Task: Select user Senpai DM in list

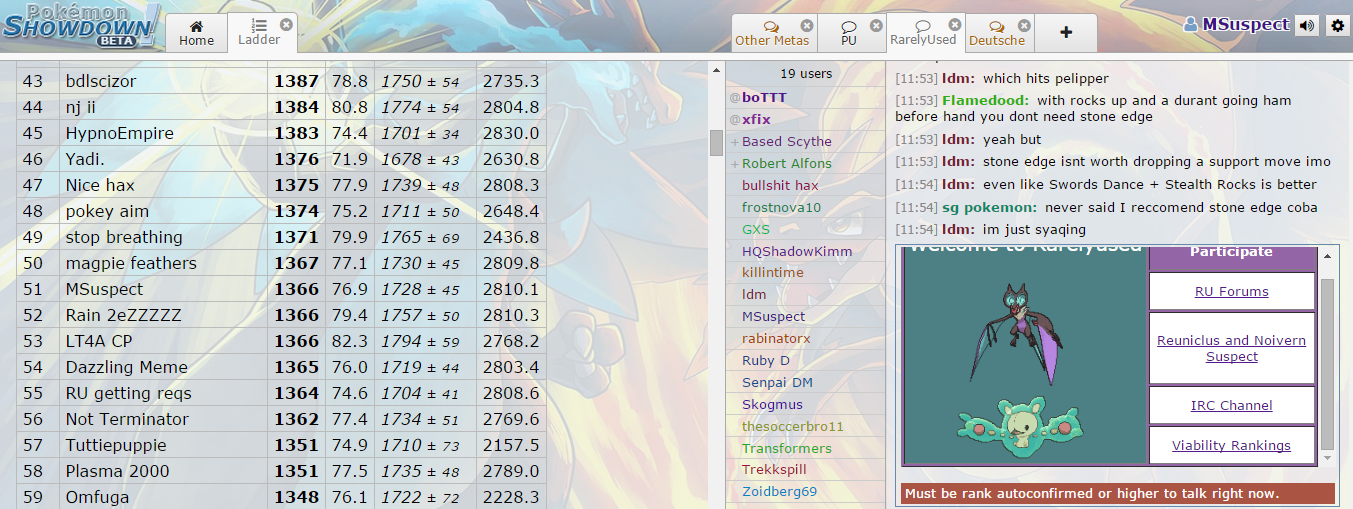Action: coord(806,382)
